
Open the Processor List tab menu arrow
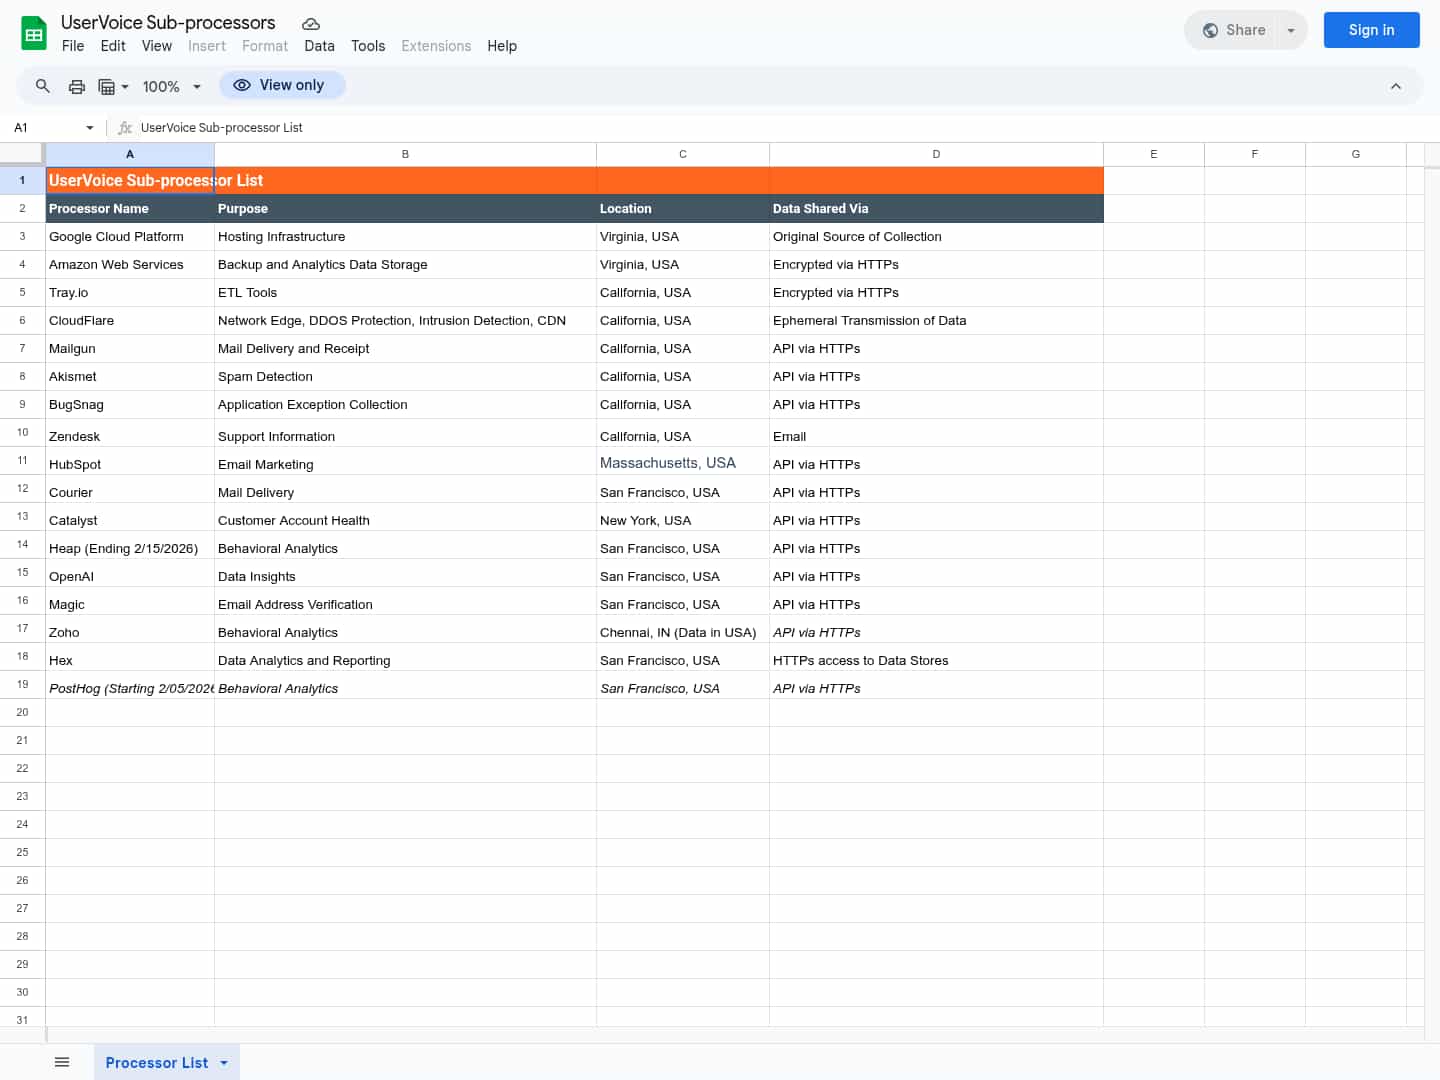pyautogui.click(x=224, y=1062)
